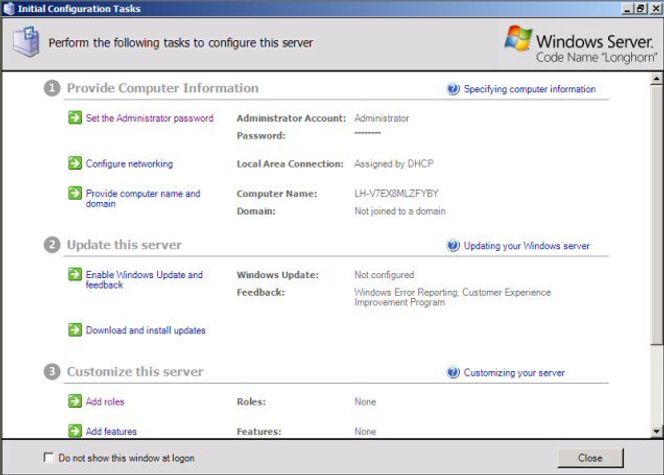
Task: Open Download and install updates link
Action: 145,330
